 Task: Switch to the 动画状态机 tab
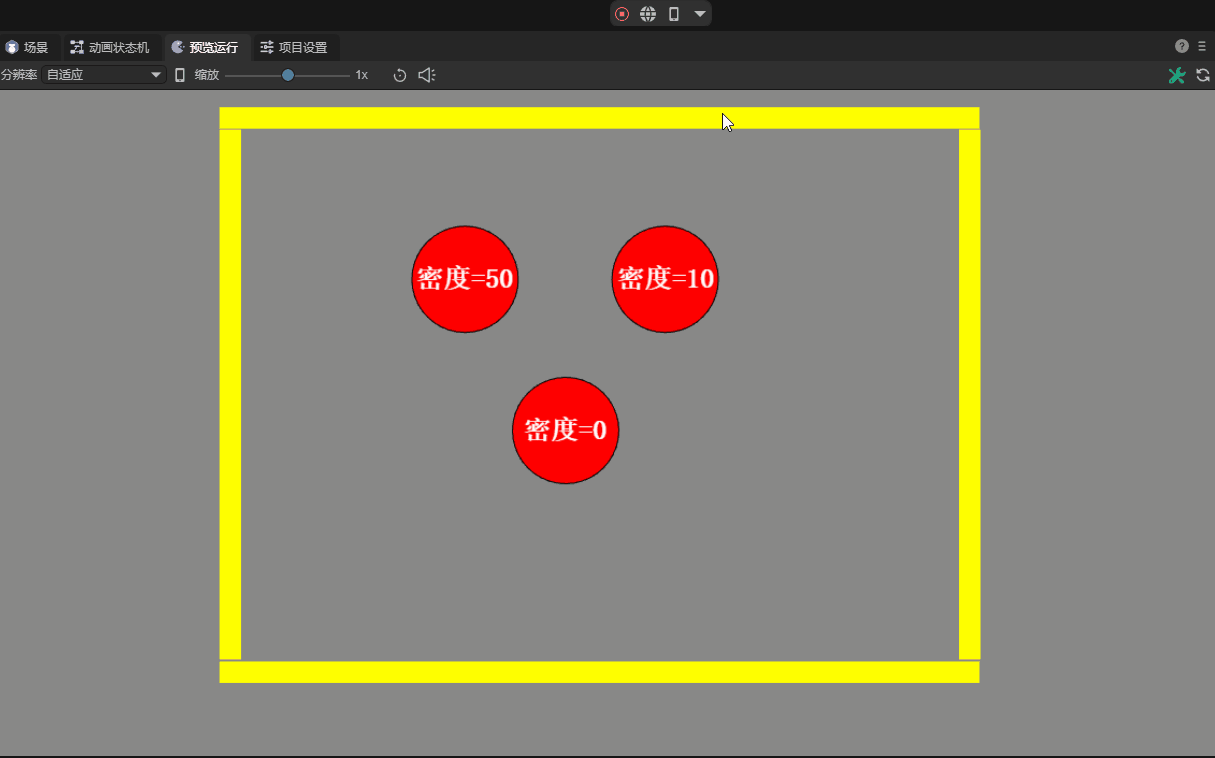coord(110,47)
